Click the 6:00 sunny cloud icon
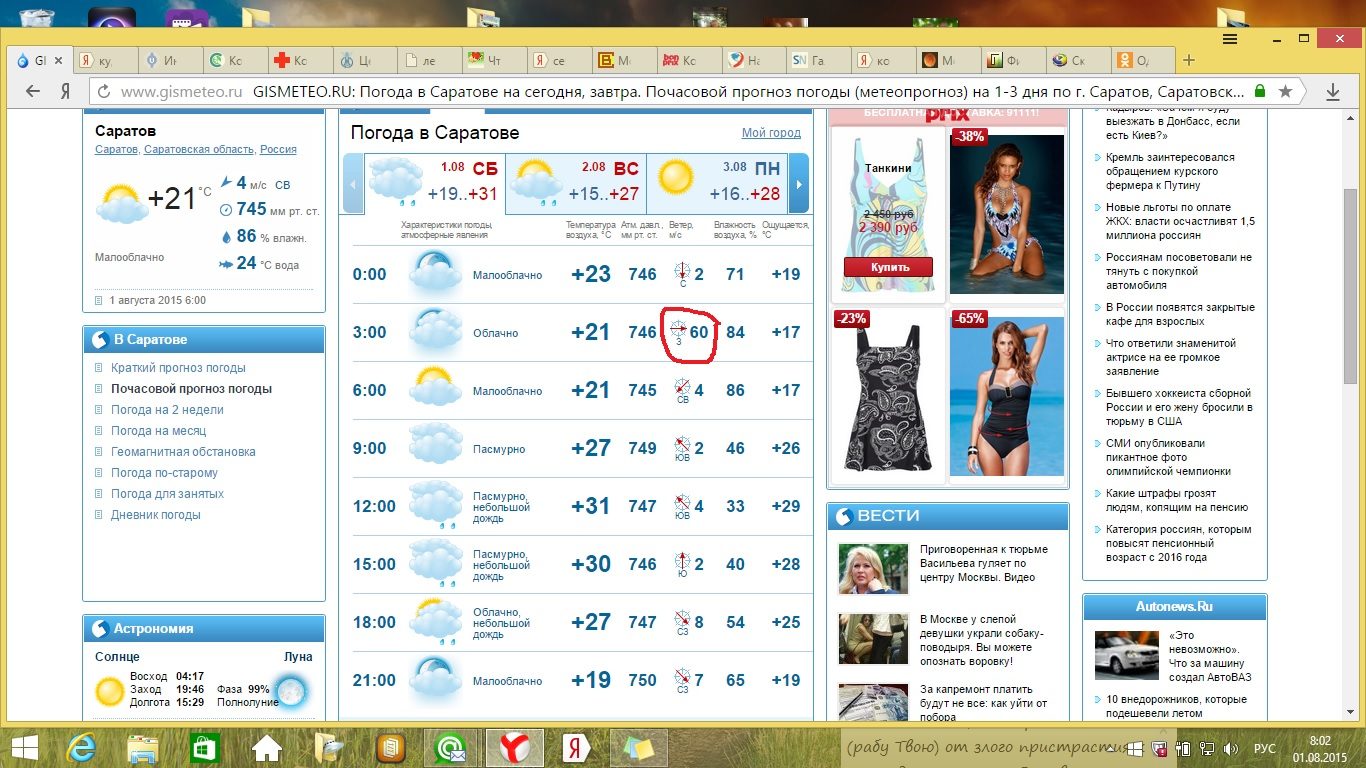 [x=434, y=388]
